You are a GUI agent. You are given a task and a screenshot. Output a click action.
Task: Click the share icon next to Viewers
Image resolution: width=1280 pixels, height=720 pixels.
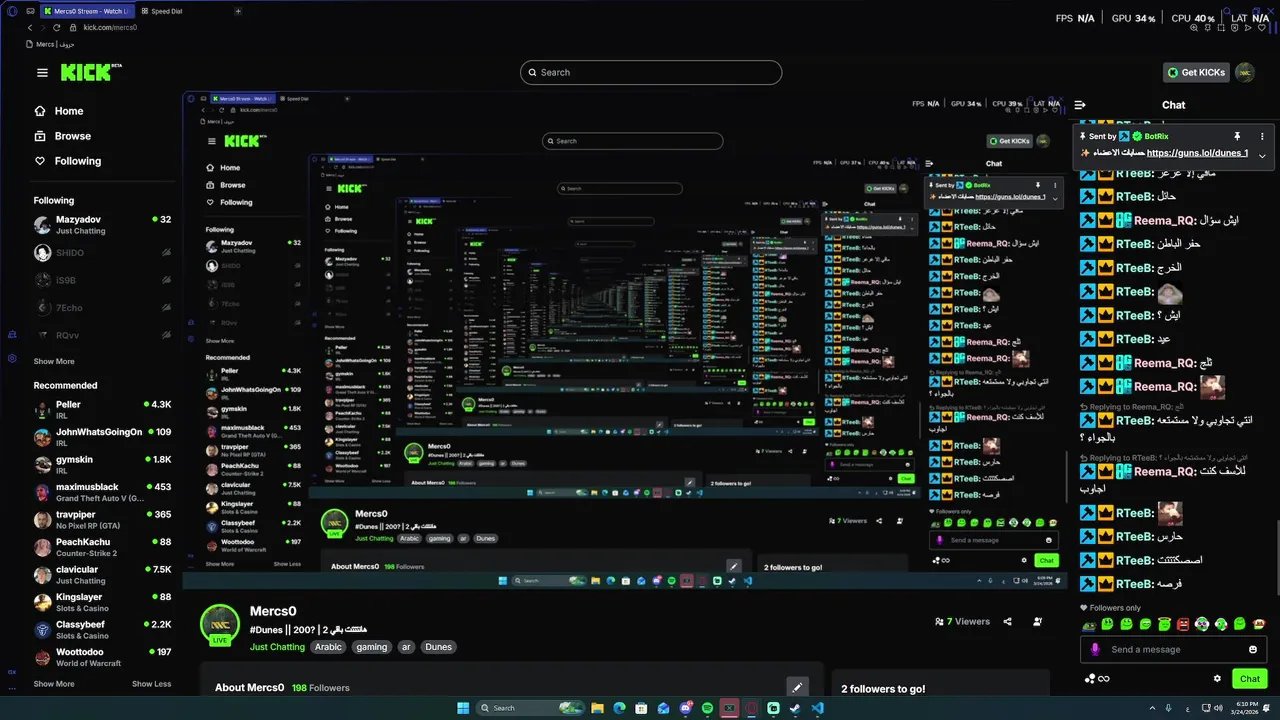(x=1007, y=621)
